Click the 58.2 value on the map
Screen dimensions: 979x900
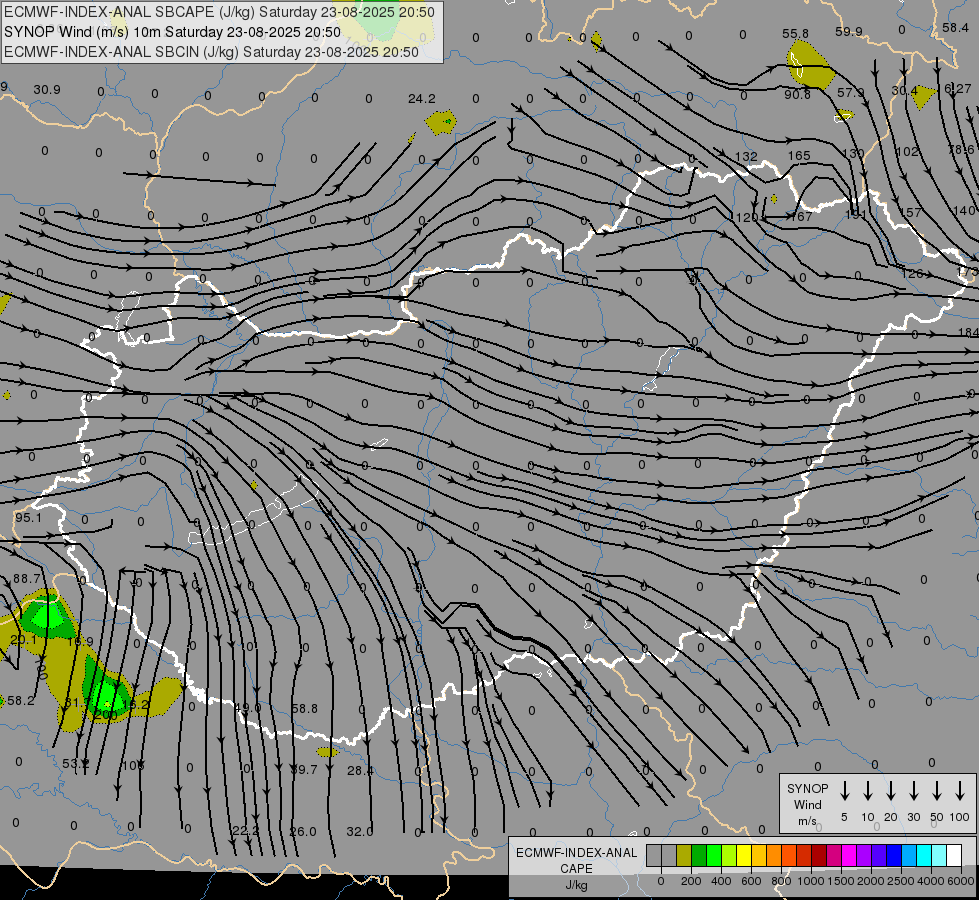[21, 701]
